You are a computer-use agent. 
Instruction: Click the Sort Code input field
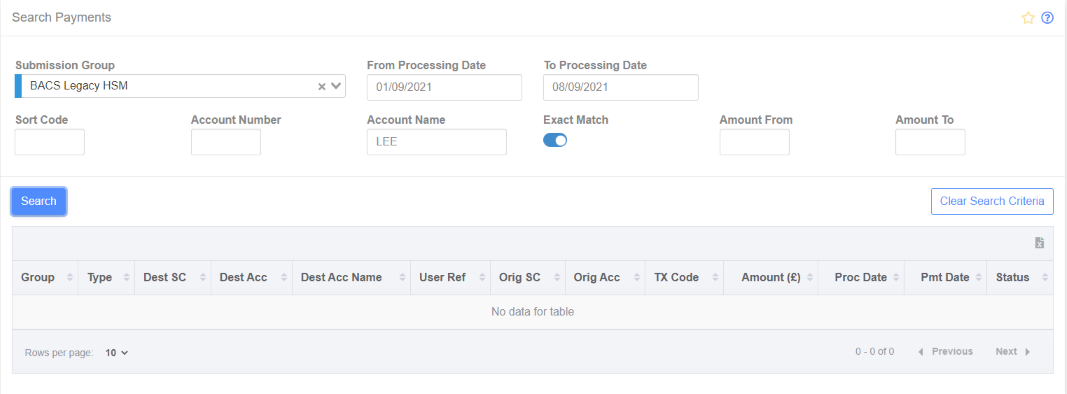coord(50,142)
